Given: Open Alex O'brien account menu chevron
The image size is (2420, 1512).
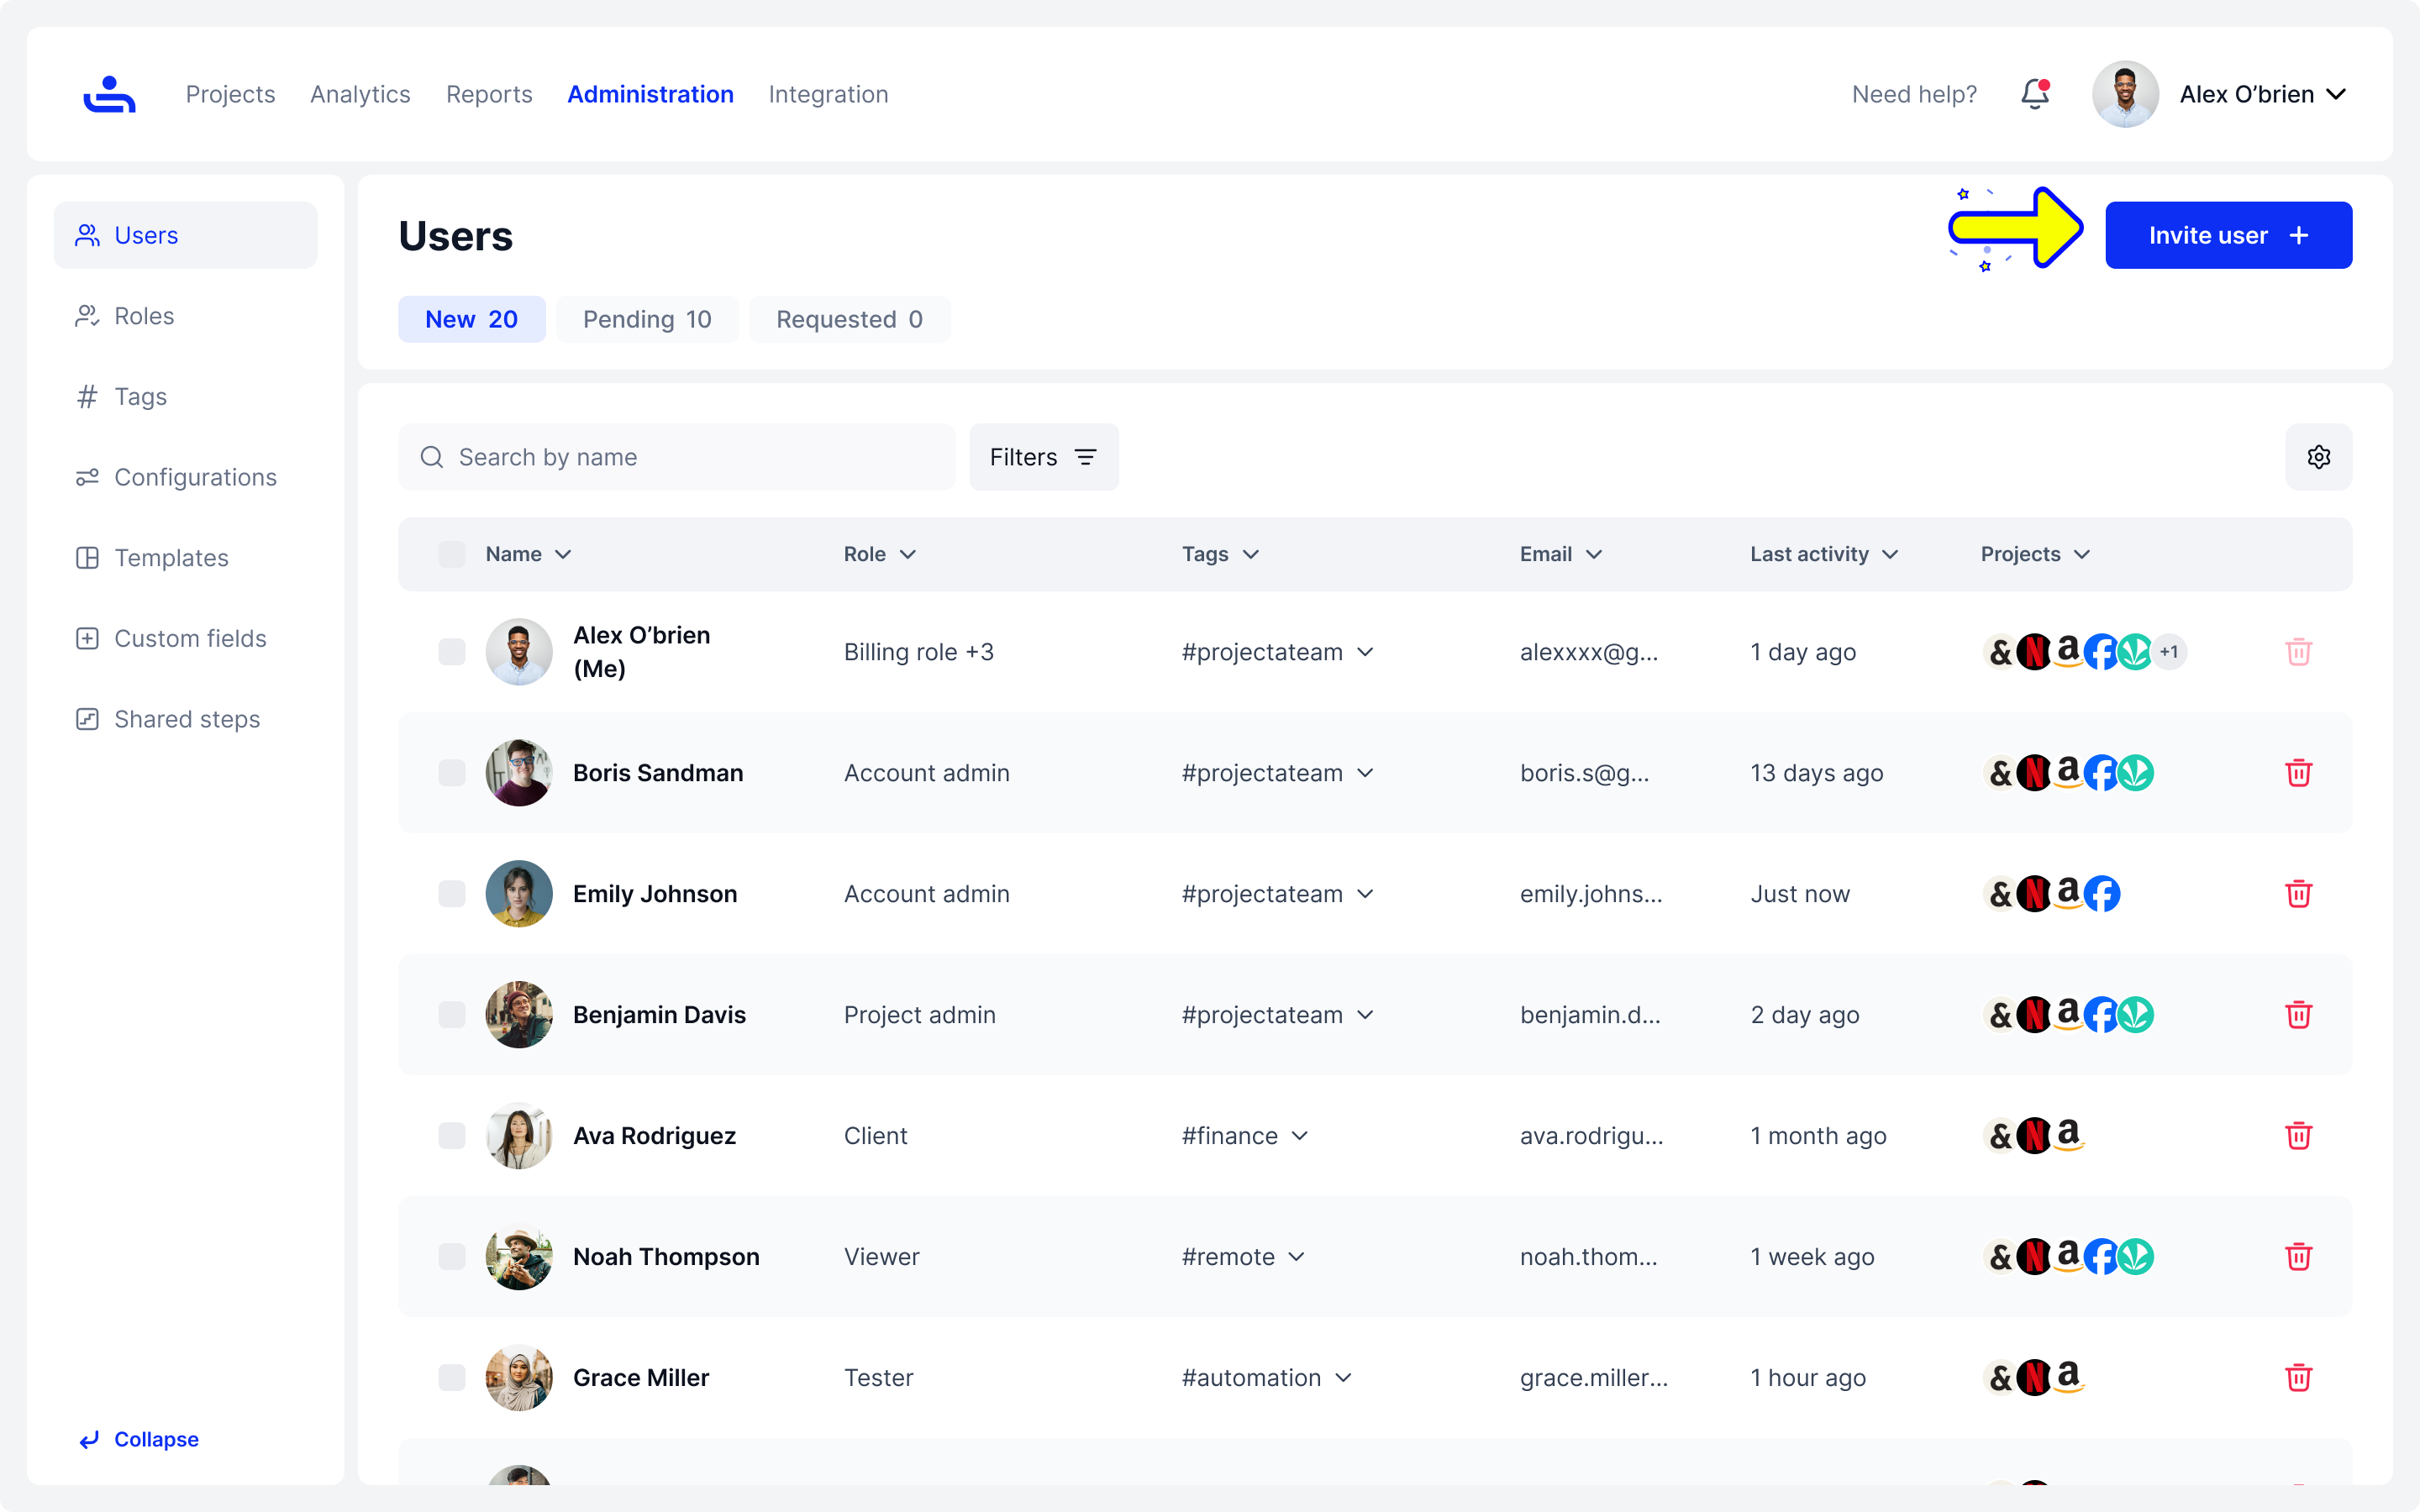Looking at the screenshot, I should (x=2336, y=94).
